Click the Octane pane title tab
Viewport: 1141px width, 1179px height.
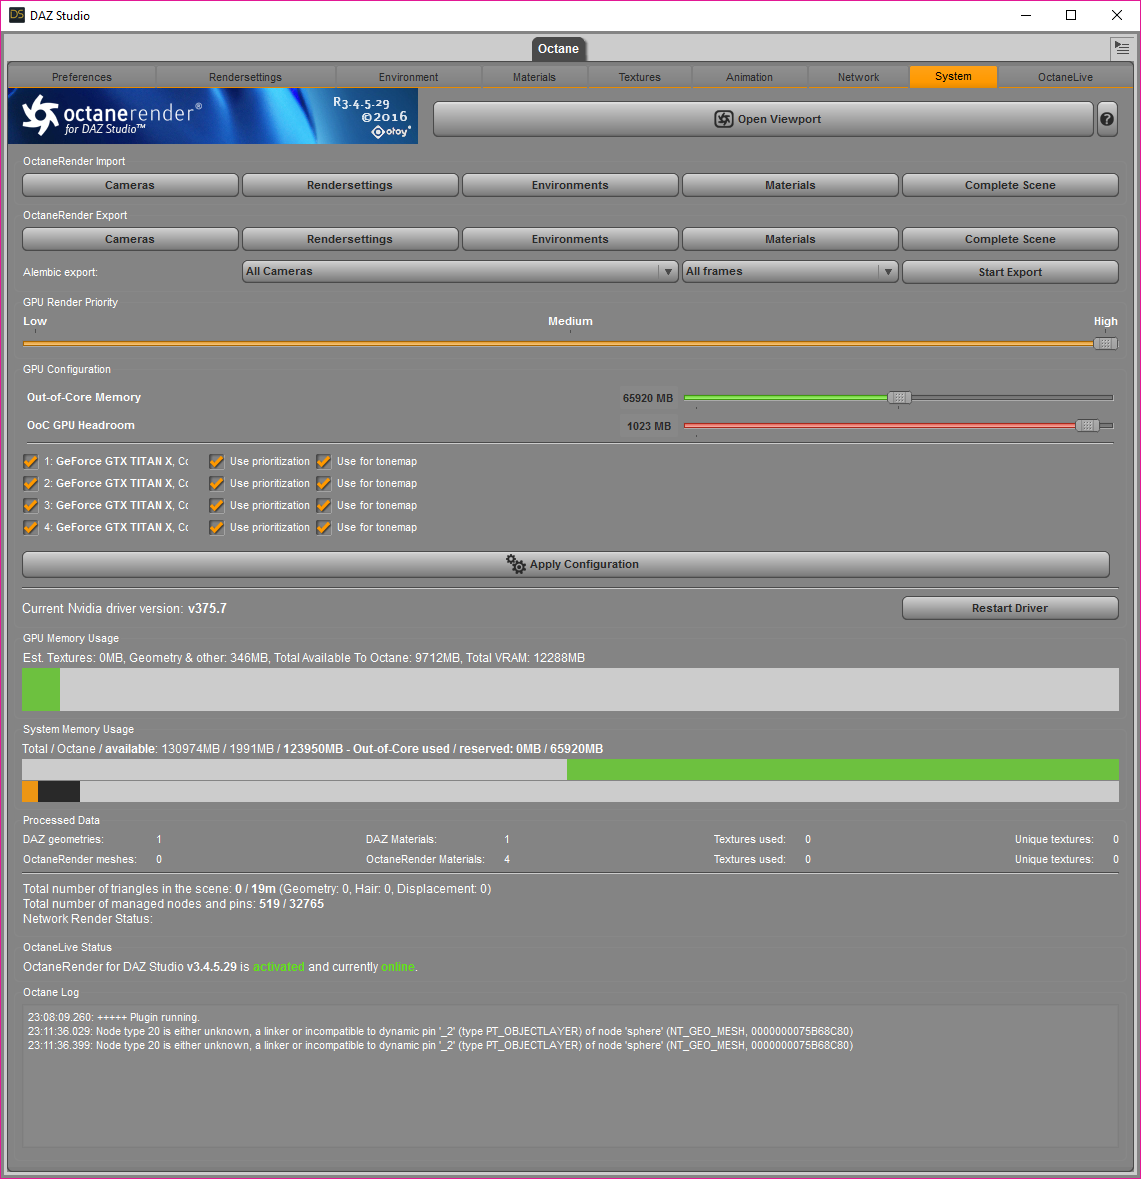[x=558, y=49]
